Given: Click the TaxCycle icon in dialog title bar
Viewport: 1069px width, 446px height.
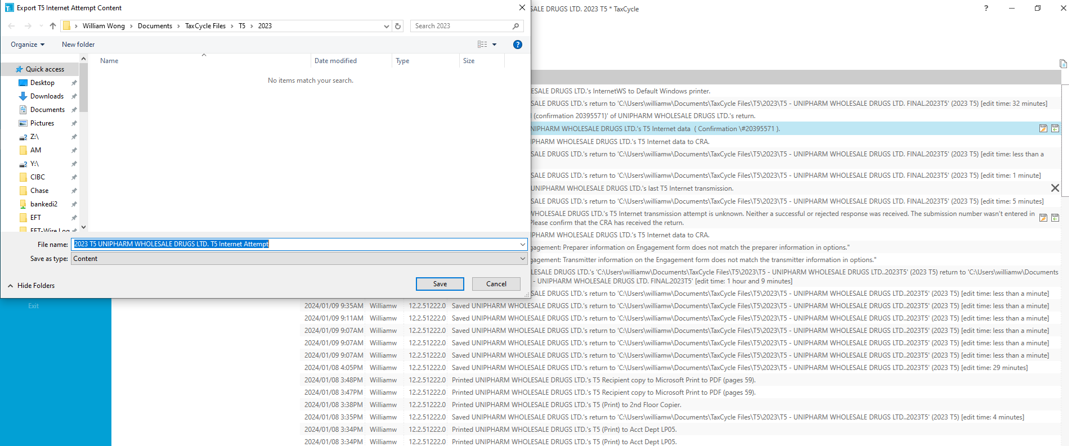Looking at the screenshot, I should click(x=7, y=8).
